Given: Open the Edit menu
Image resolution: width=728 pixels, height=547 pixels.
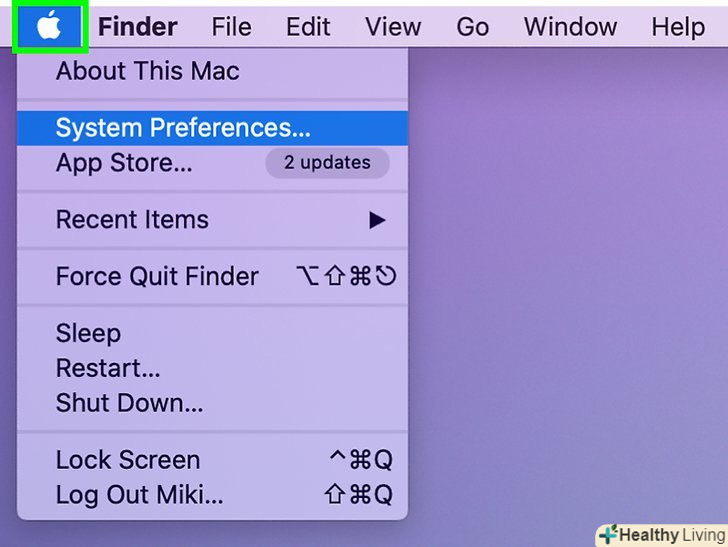Looking at the screenshot, I should pos(308,27).
